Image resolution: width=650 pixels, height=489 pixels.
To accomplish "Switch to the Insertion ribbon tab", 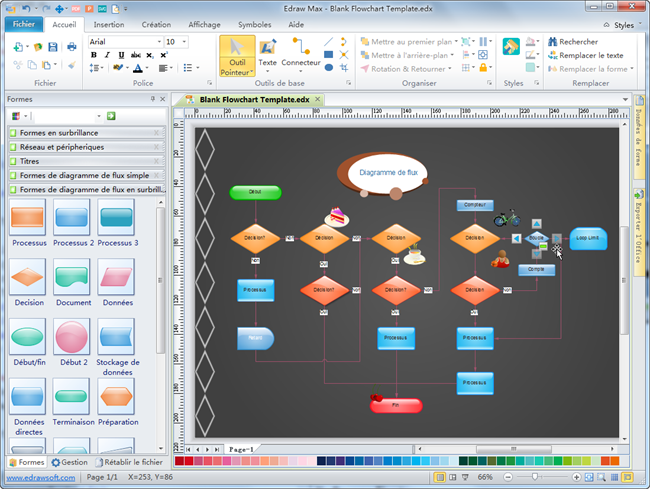I will [x=109, y=24].
